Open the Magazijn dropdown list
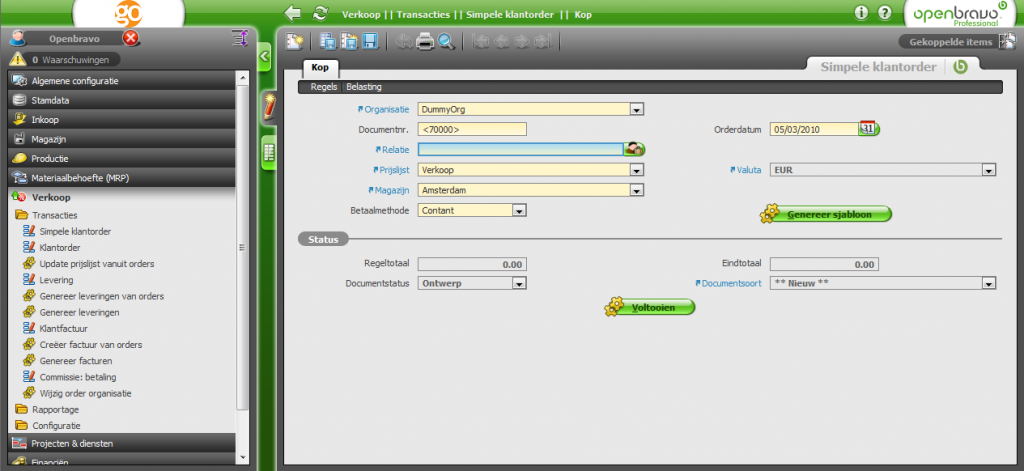 click(636, 190)
